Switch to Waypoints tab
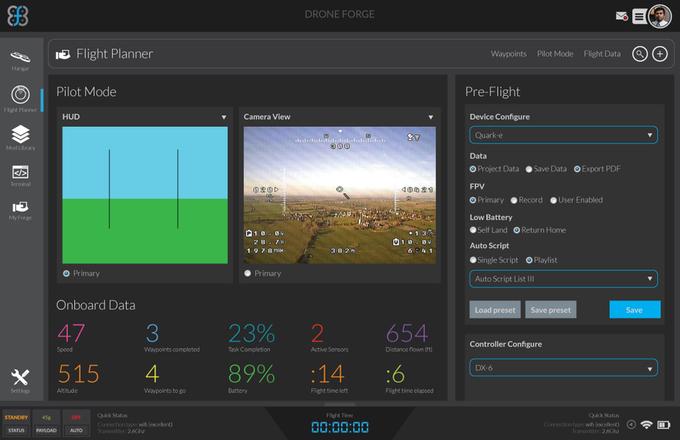 pos(508,54)
